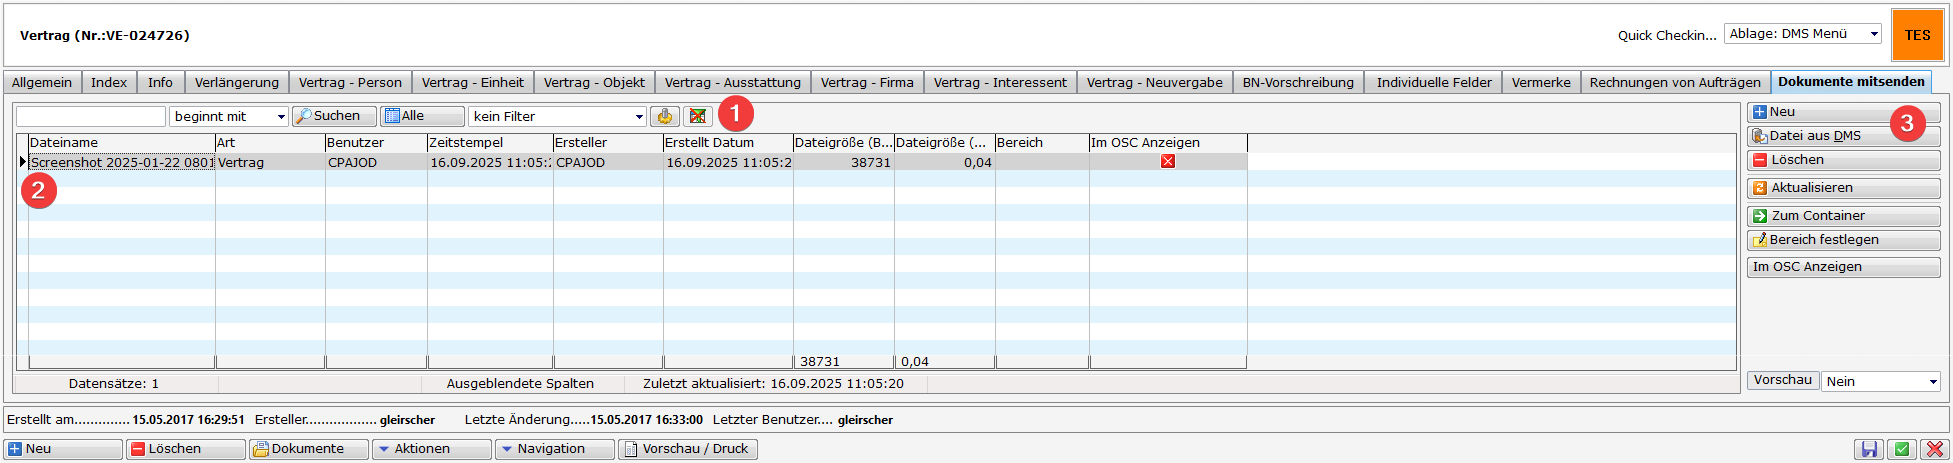Click into the search text field

[x=90, y=117]
